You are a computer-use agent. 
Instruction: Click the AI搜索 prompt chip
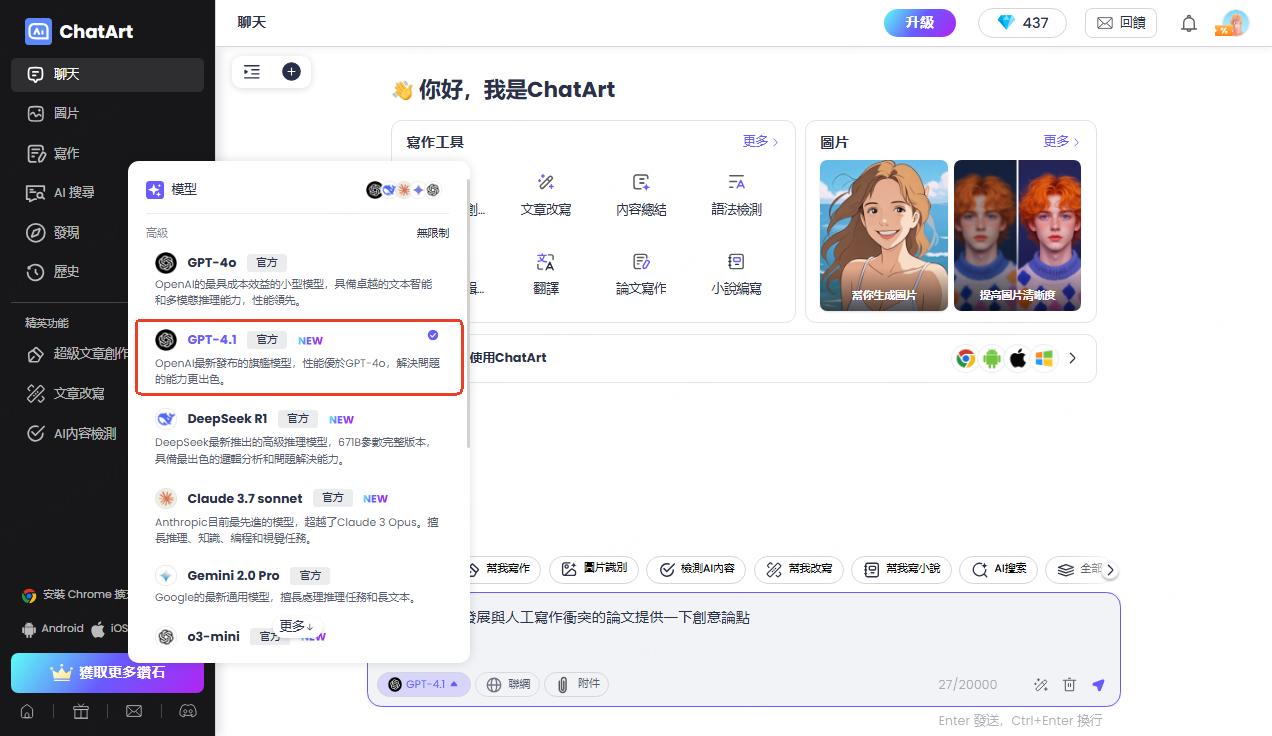point(999,569)
